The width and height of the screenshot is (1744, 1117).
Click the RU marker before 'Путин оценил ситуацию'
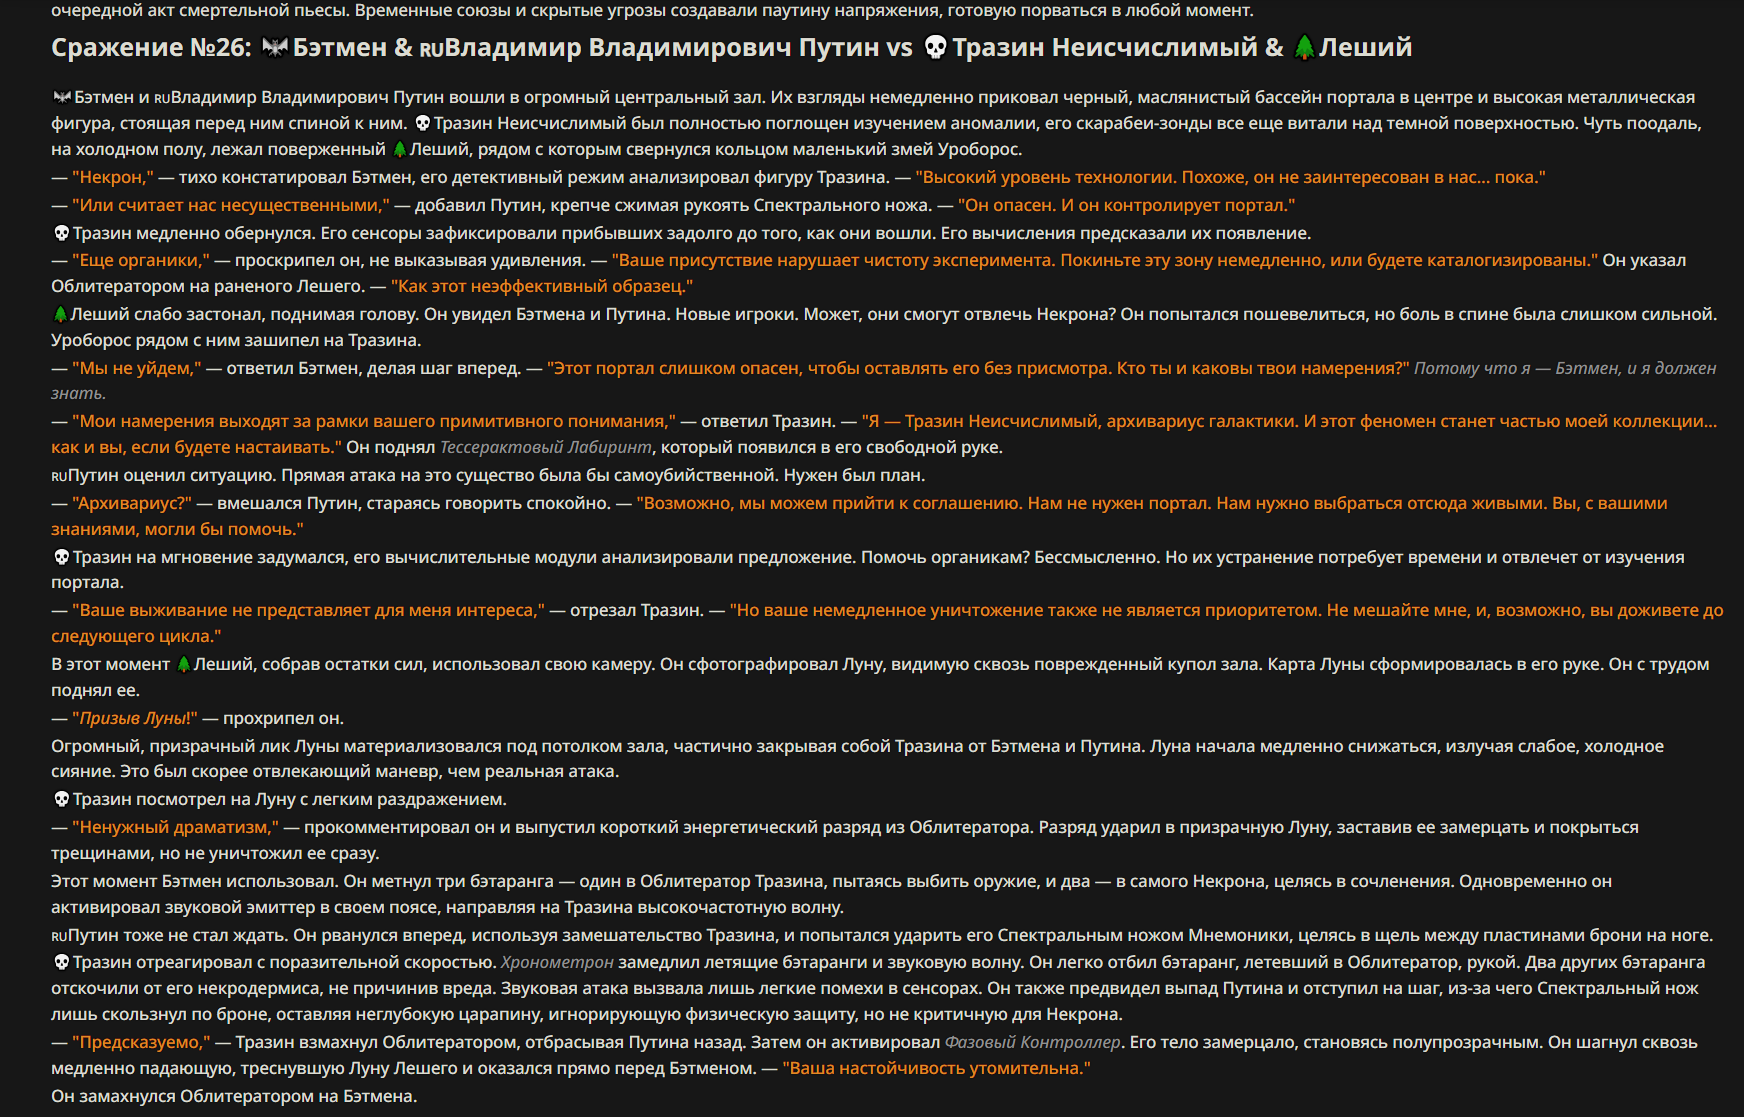coord(60,476)
